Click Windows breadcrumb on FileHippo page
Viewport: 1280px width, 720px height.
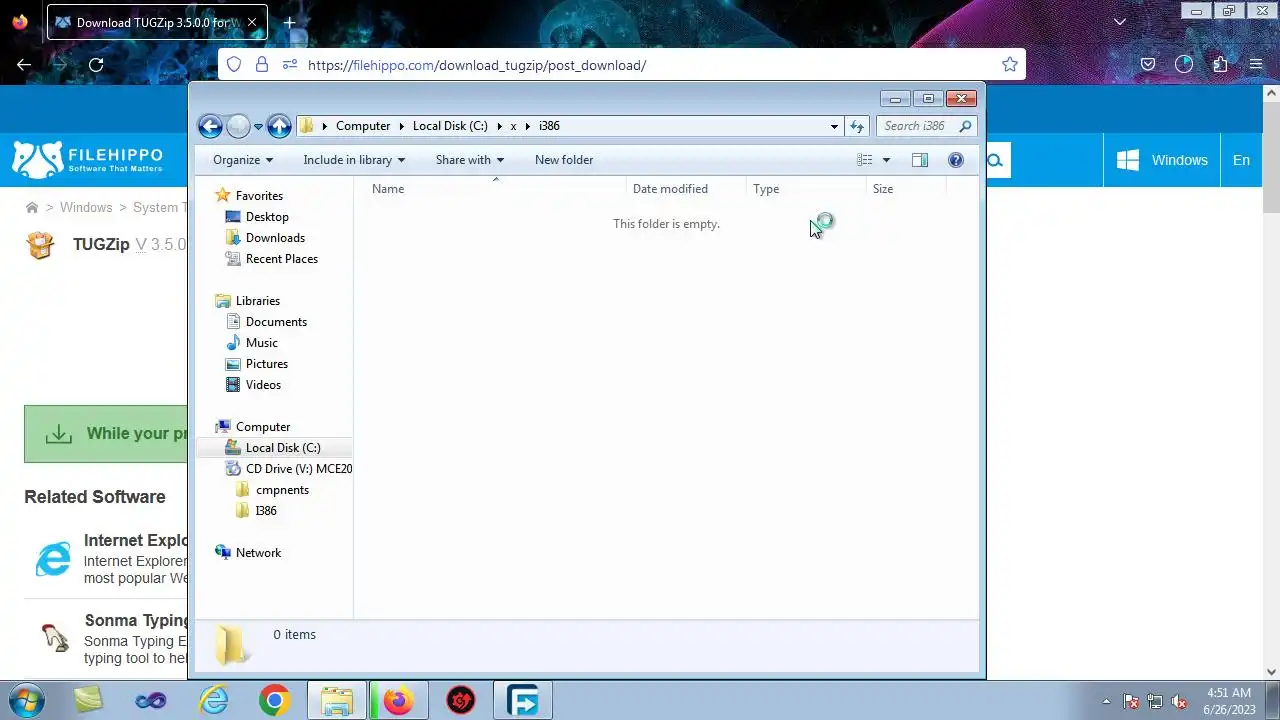tap(86, 208)
